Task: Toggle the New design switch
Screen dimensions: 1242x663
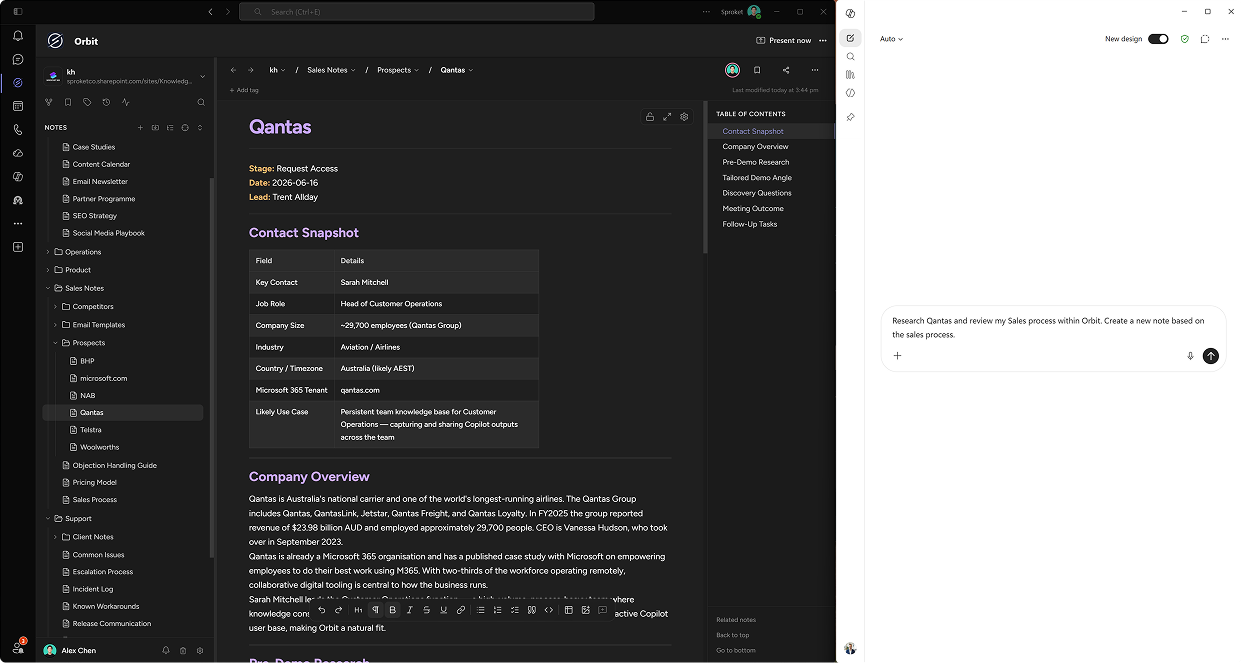Action: pyautogui.click(x=1158, y=39)
